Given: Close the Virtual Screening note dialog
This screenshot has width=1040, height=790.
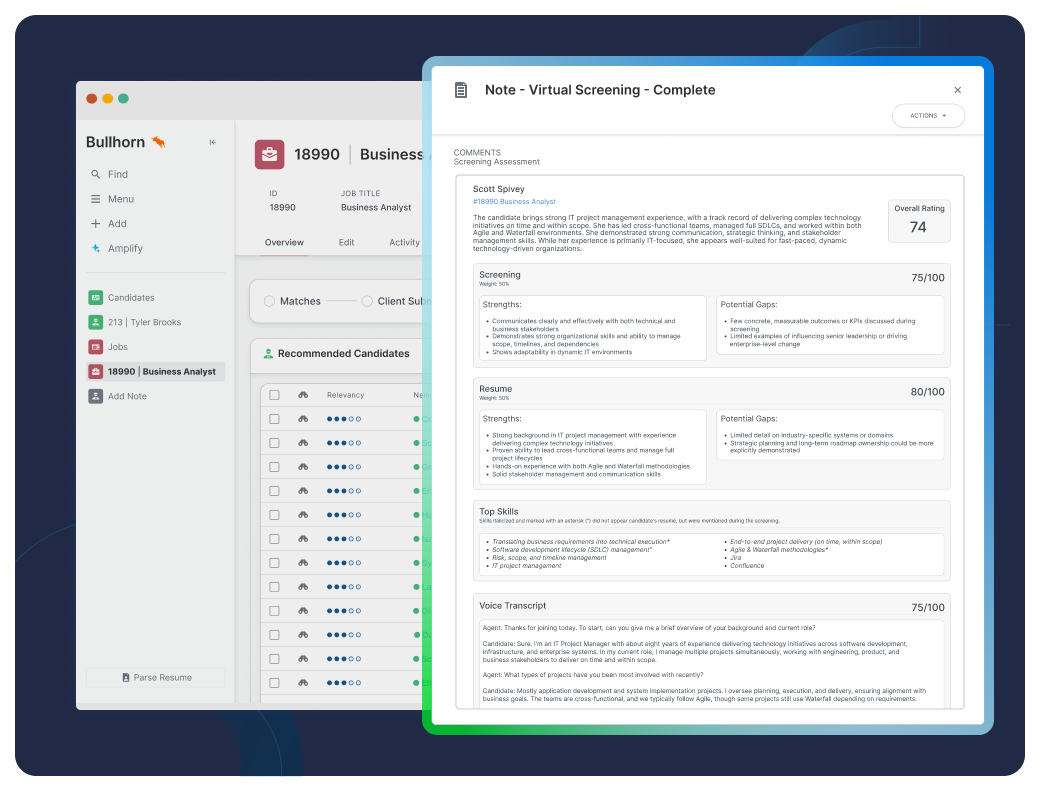Looking at the screenshot, I should (958, 90).
